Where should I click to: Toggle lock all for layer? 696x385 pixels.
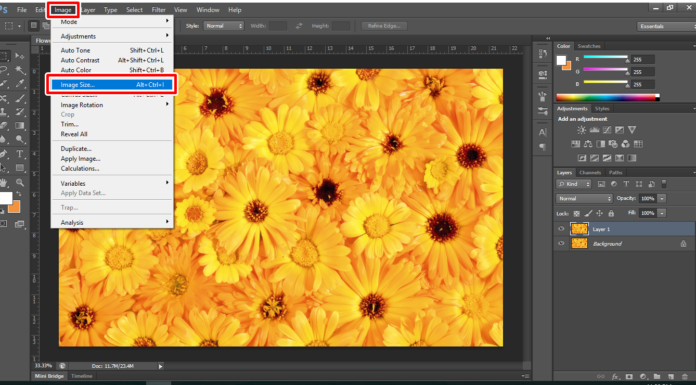point(611,214)
